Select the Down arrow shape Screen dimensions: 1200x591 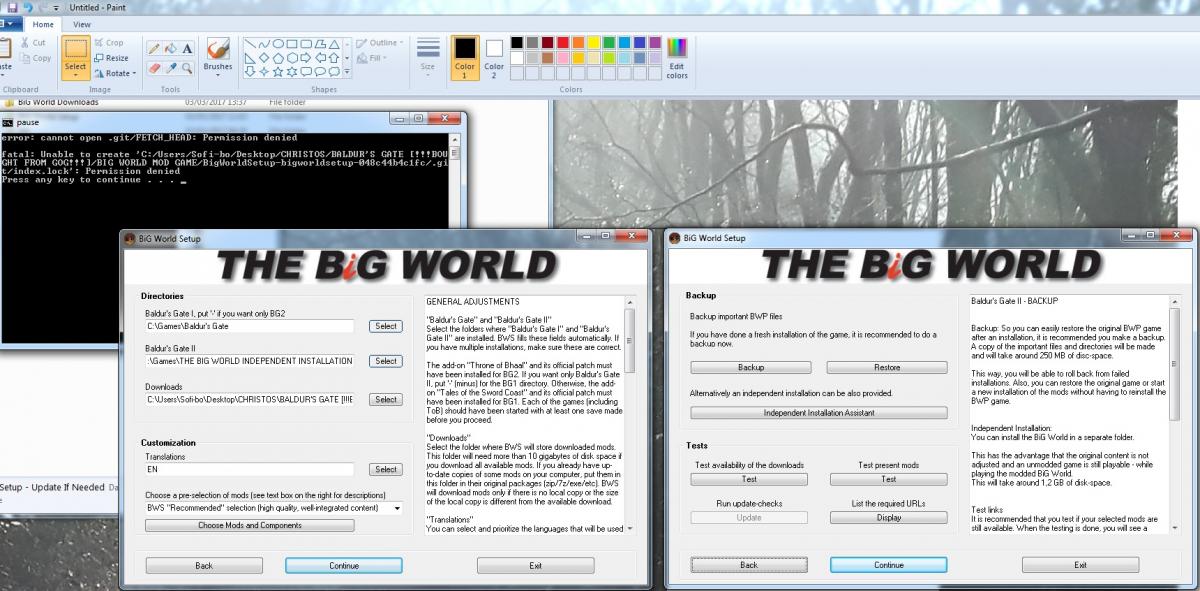coord(250,72)
